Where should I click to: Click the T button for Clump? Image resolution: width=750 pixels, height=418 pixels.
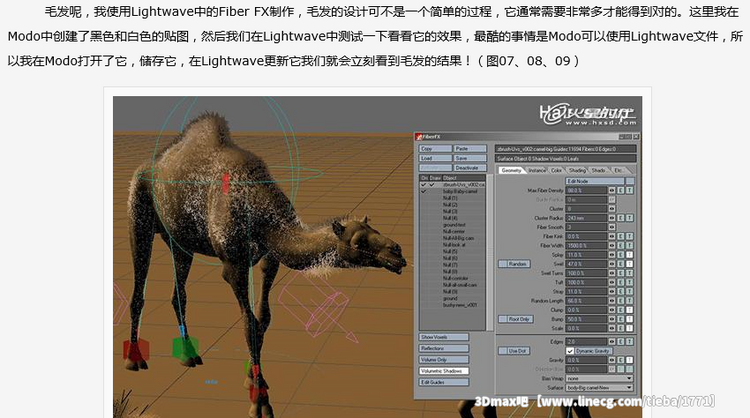pos(630,310)
